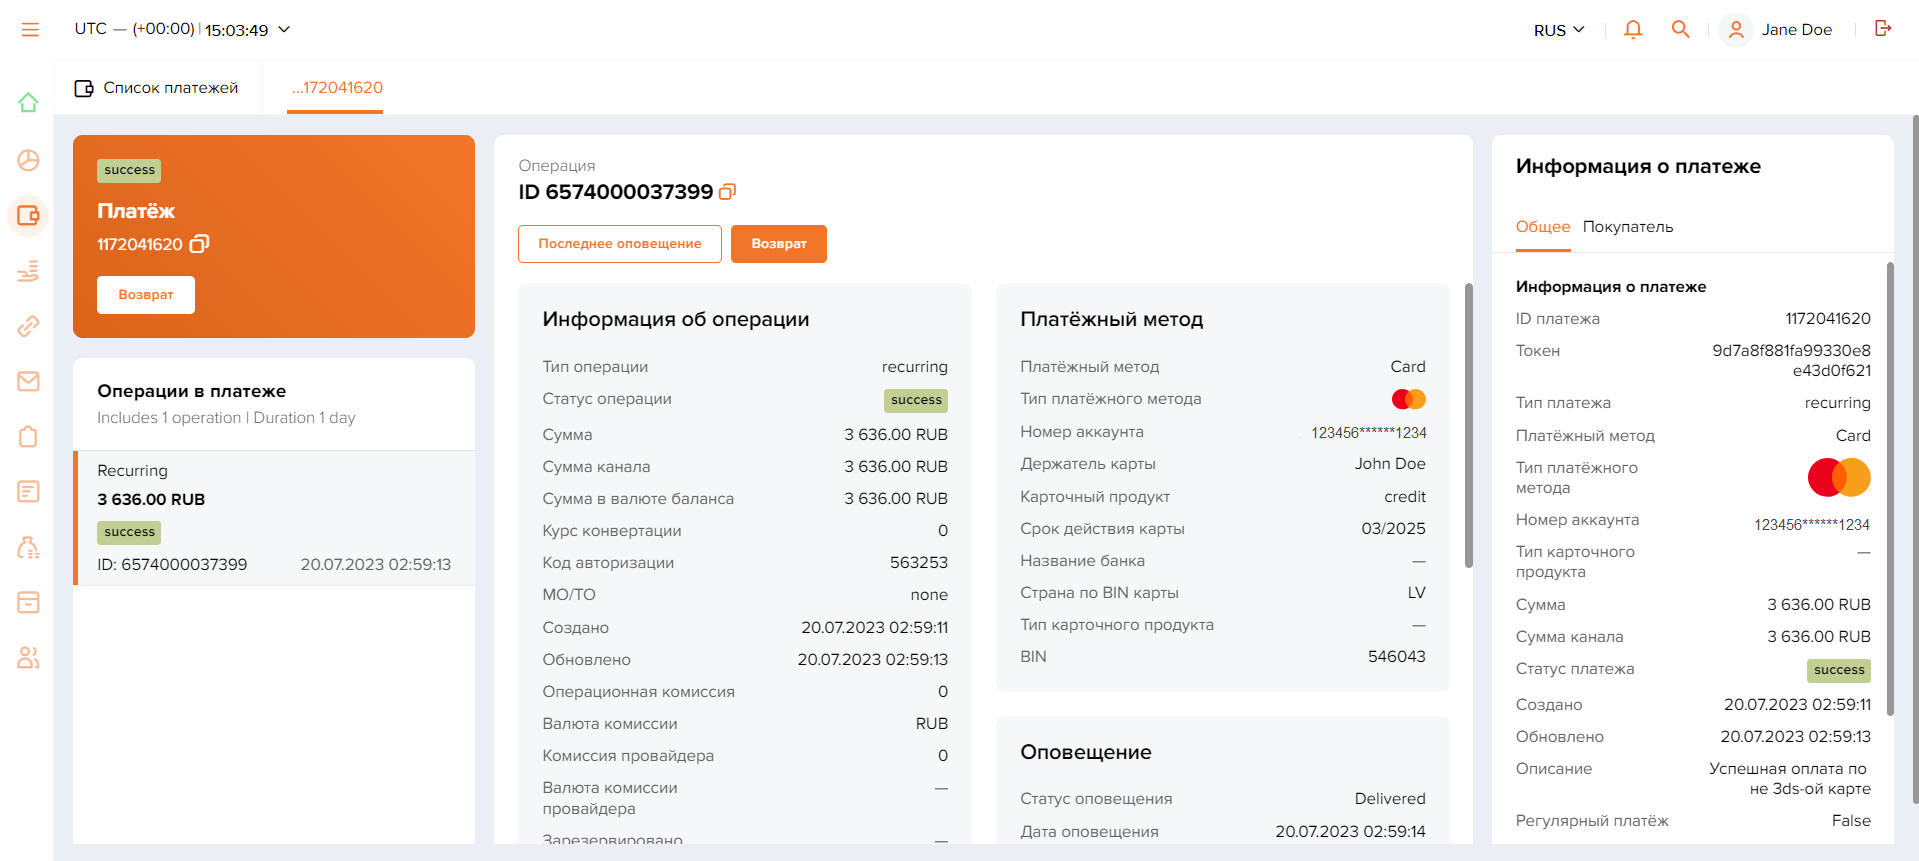Click token value 9d7a8f881fa99330e8
1919x861 pixels.
1791,361
